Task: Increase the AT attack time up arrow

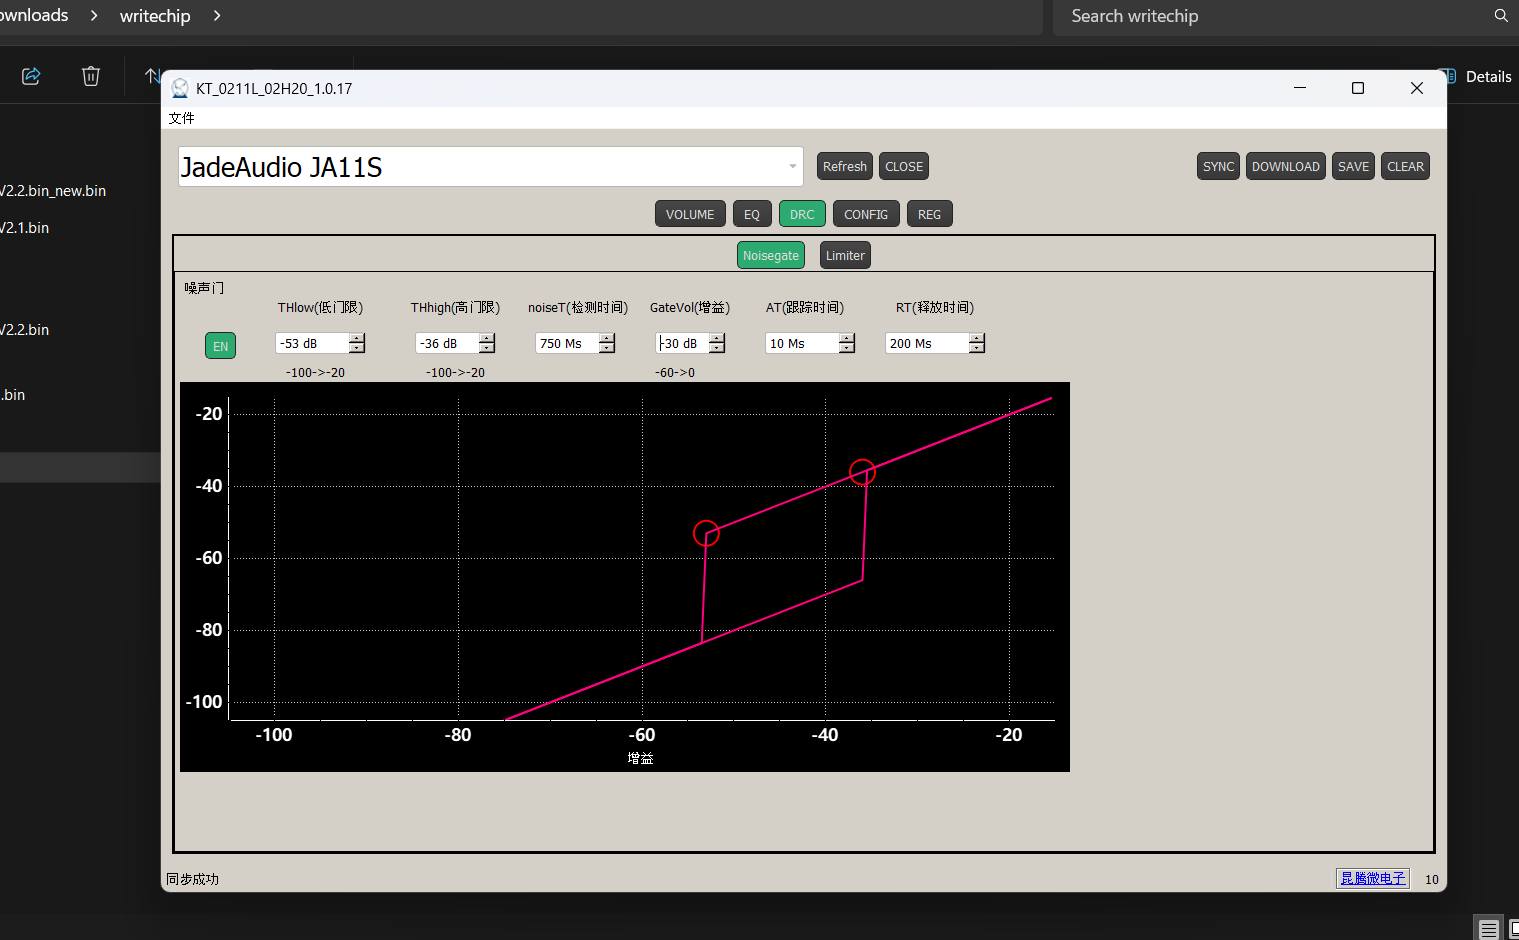Action: coord(847,338)
